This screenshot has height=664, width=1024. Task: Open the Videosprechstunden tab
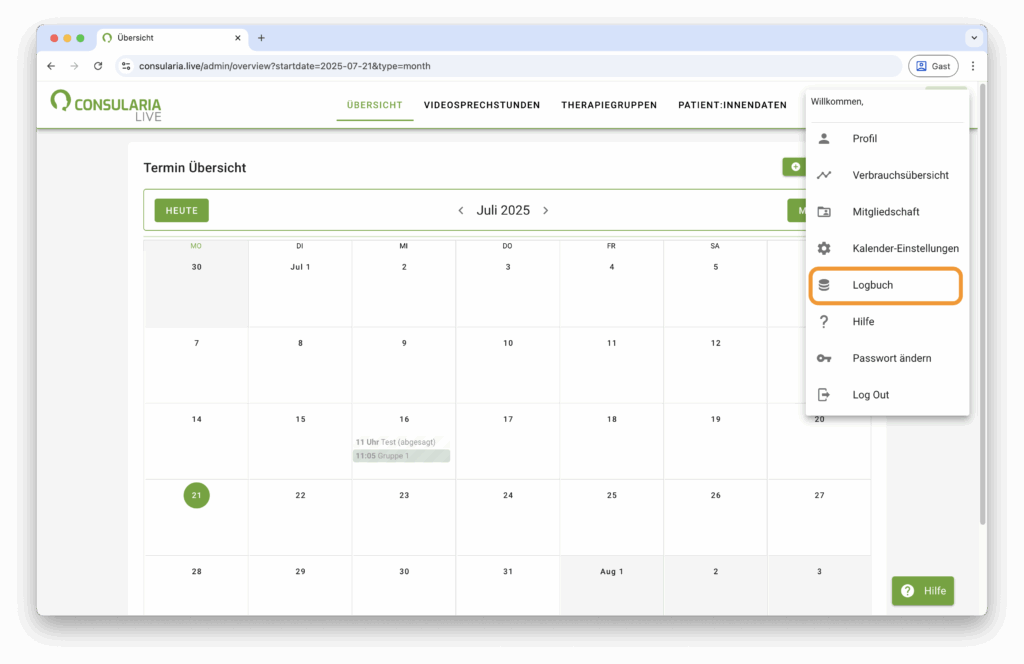point(481,105)
